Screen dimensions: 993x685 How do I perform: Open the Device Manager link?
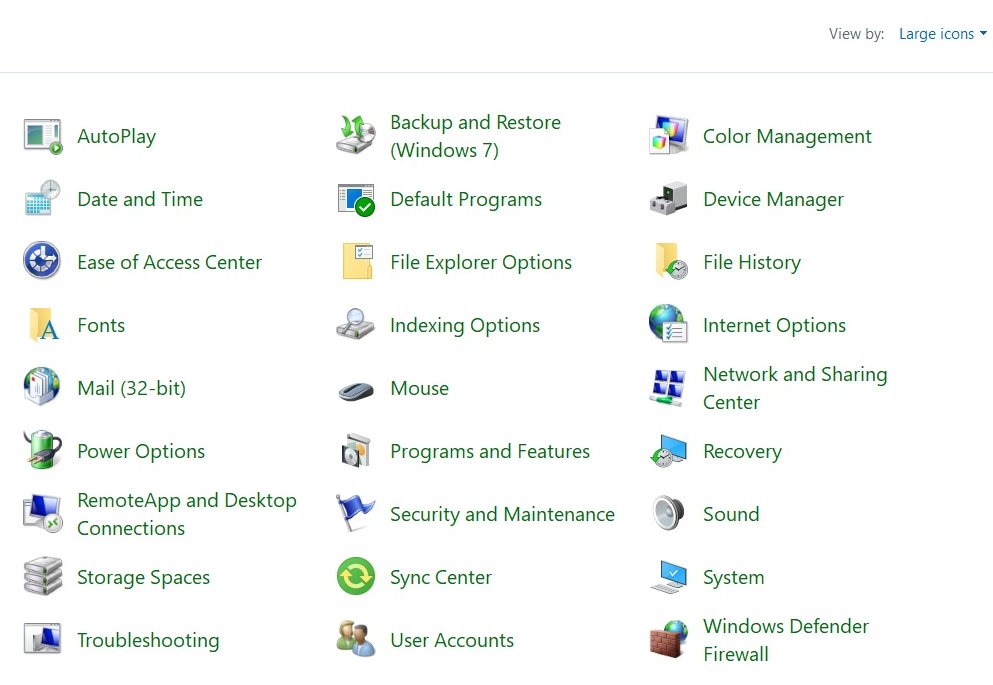pos(773,199)
